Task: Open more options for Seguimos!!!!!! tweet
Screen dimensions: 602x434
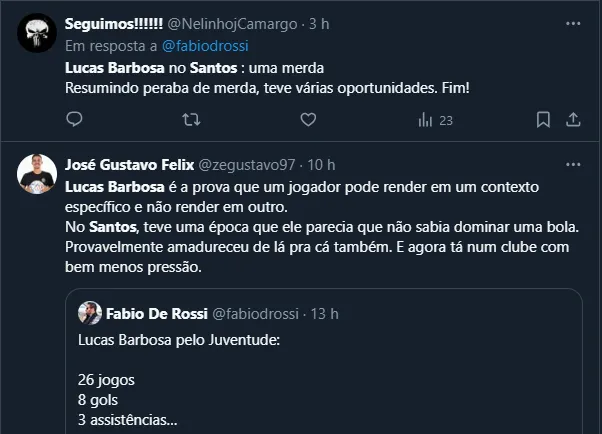Action: tap(573, 23)
